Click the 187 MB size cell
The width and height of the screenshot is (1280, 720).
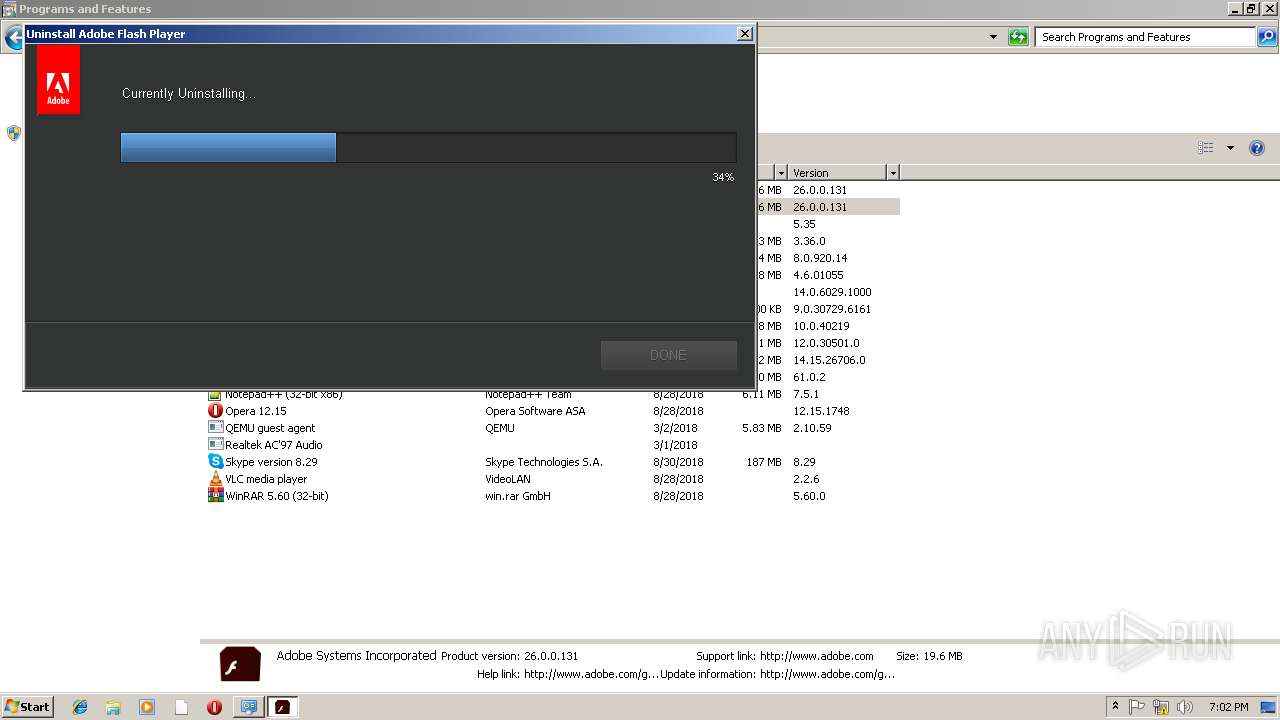(x=763, y=462)
